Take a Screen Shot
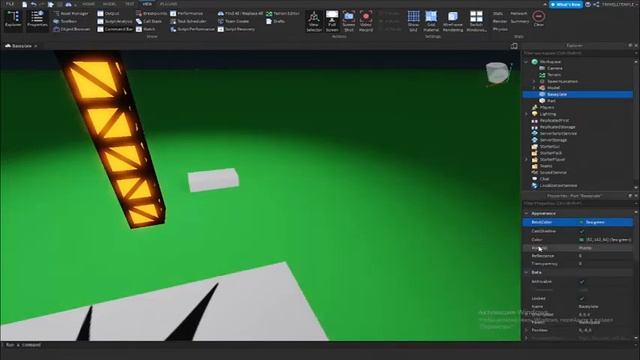Image resolution: width=640 pixels, height=360 pixels. 349,21
